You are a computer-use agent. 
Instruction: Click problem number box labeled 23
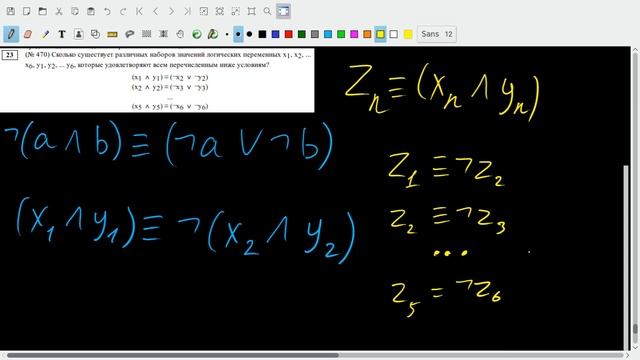click(10, 55)
